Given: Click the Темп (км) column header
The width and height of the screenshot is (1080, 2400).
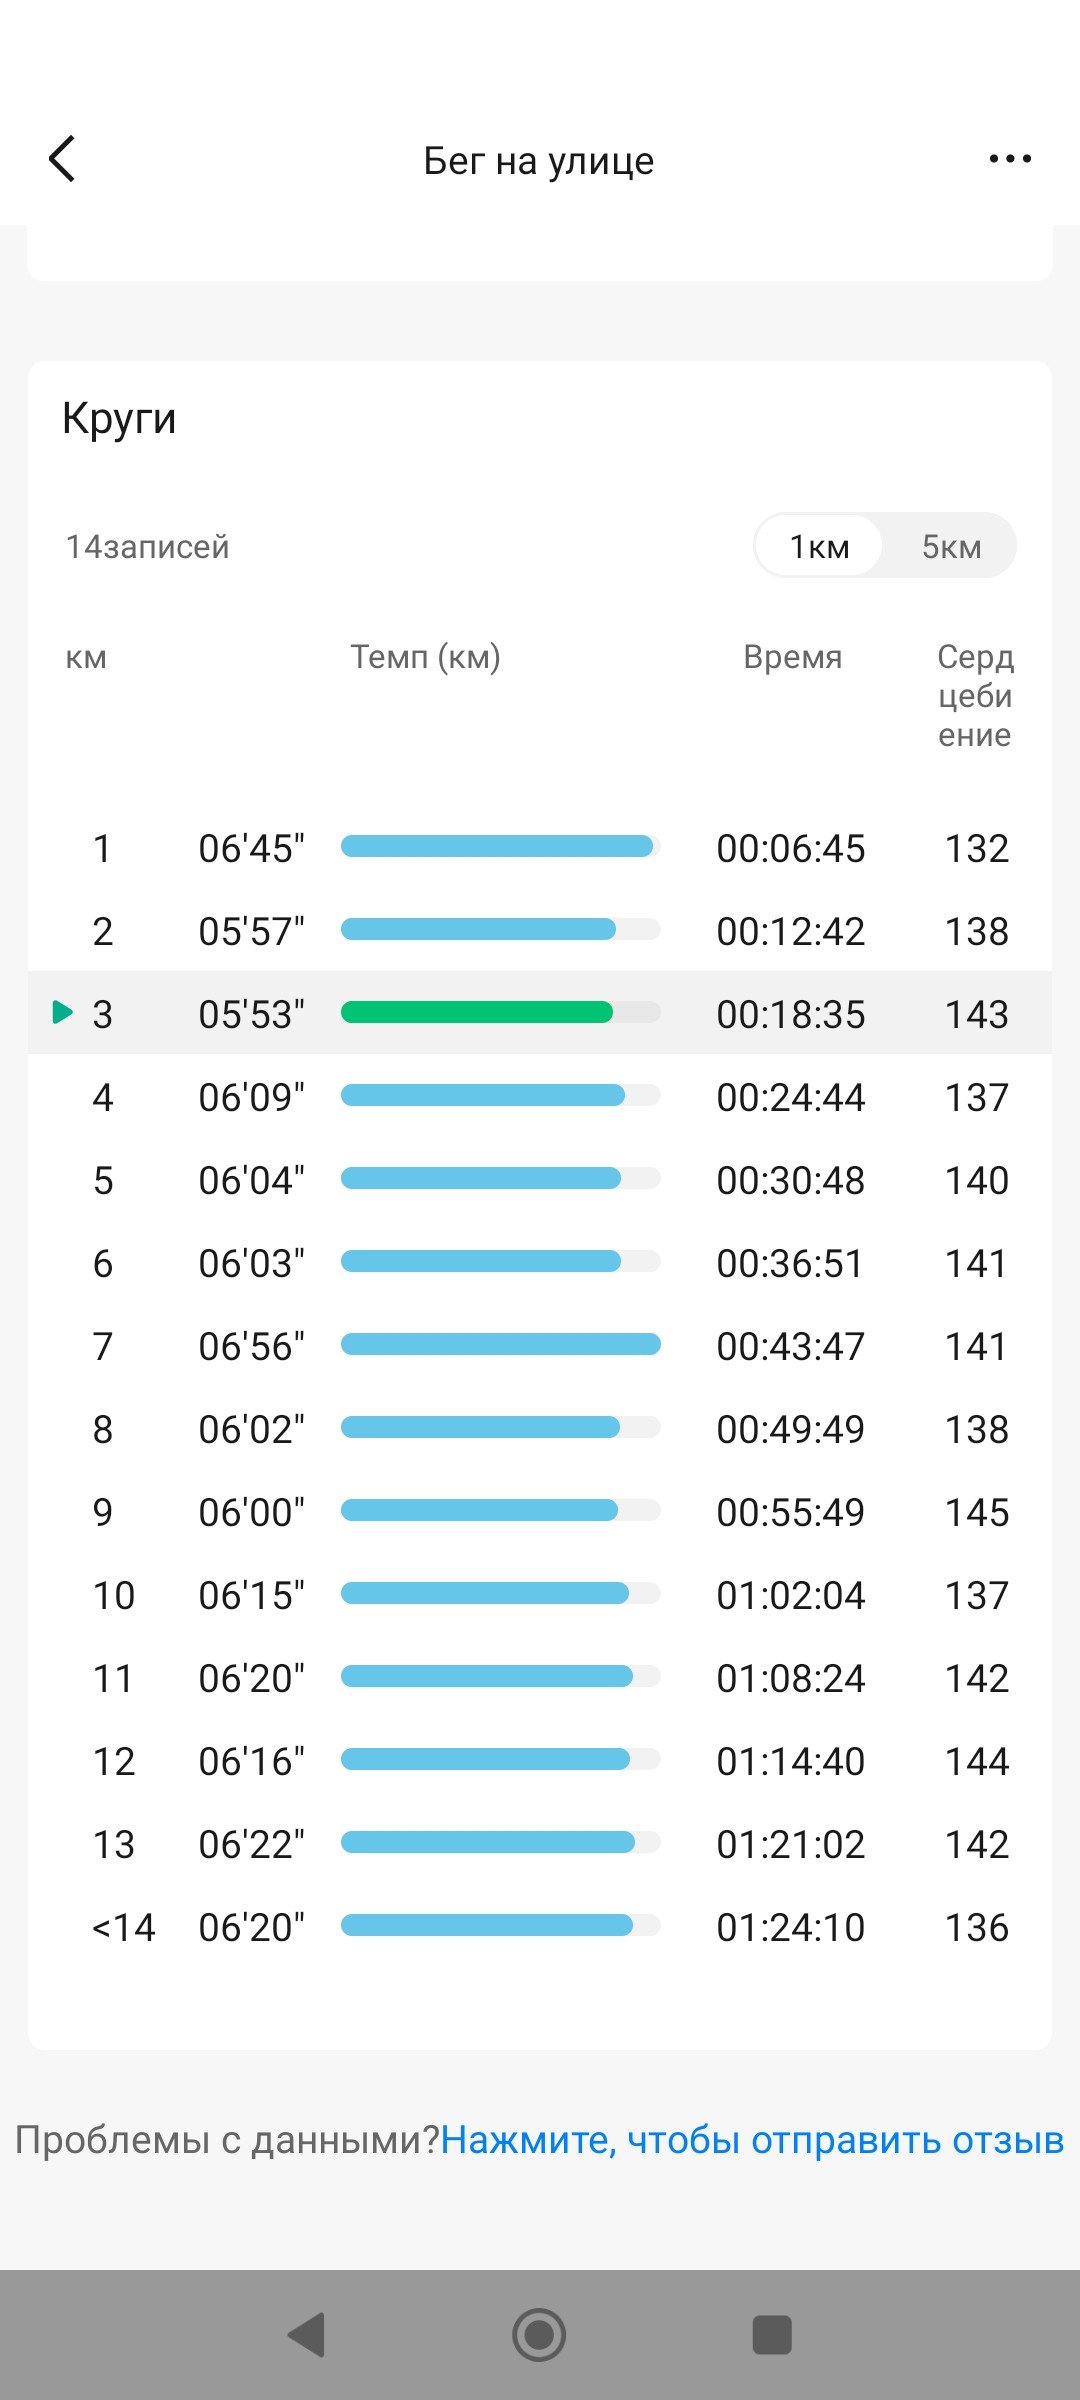Looking at the screenshot, I should click(425, 657).
